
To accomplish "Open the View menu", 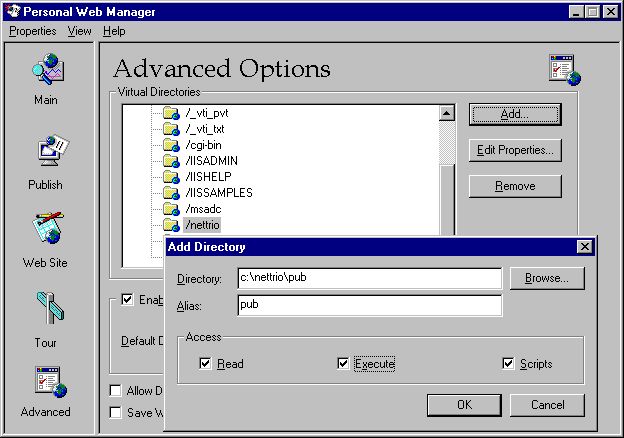I will [x=79, y=31].
